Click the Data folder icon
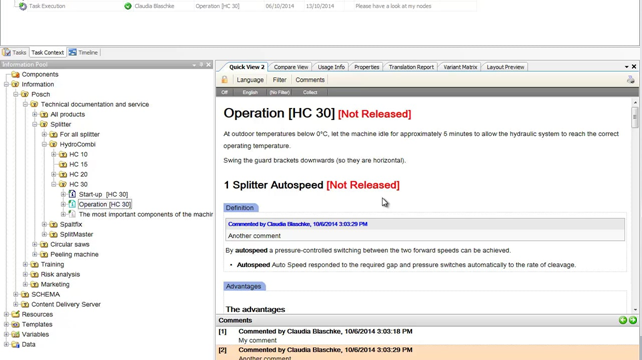Viewport: 642px width, 360px height. [x=16, y=344]
